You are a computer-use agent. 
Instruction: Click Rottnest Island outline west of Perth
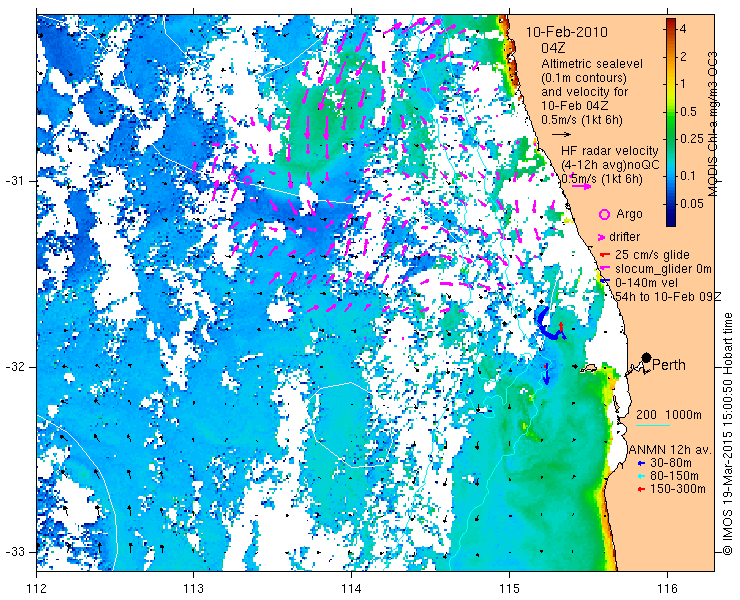[x=589, y=368]
